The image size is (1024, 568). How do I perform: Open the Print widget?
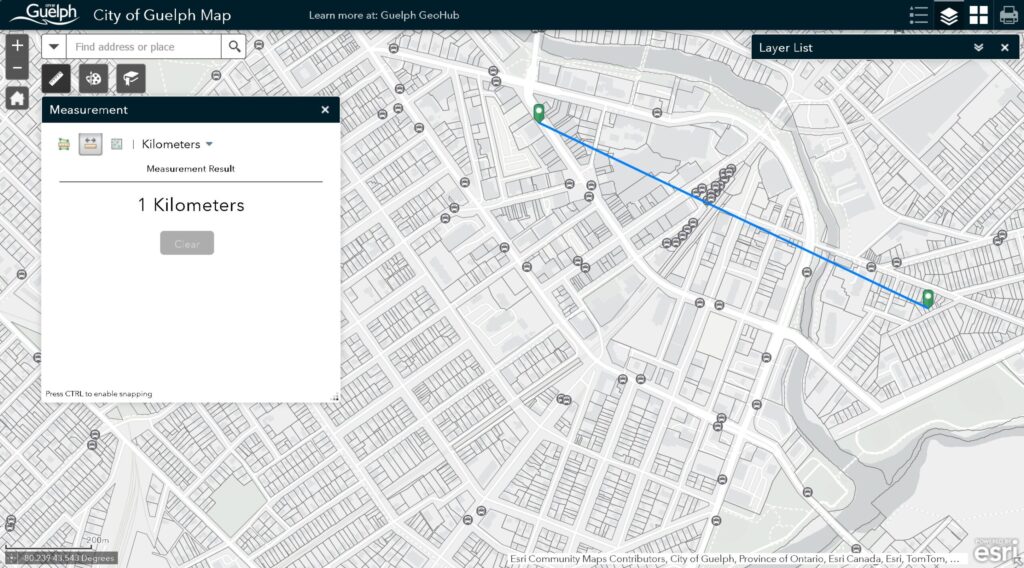click(x=1008, y=15)
